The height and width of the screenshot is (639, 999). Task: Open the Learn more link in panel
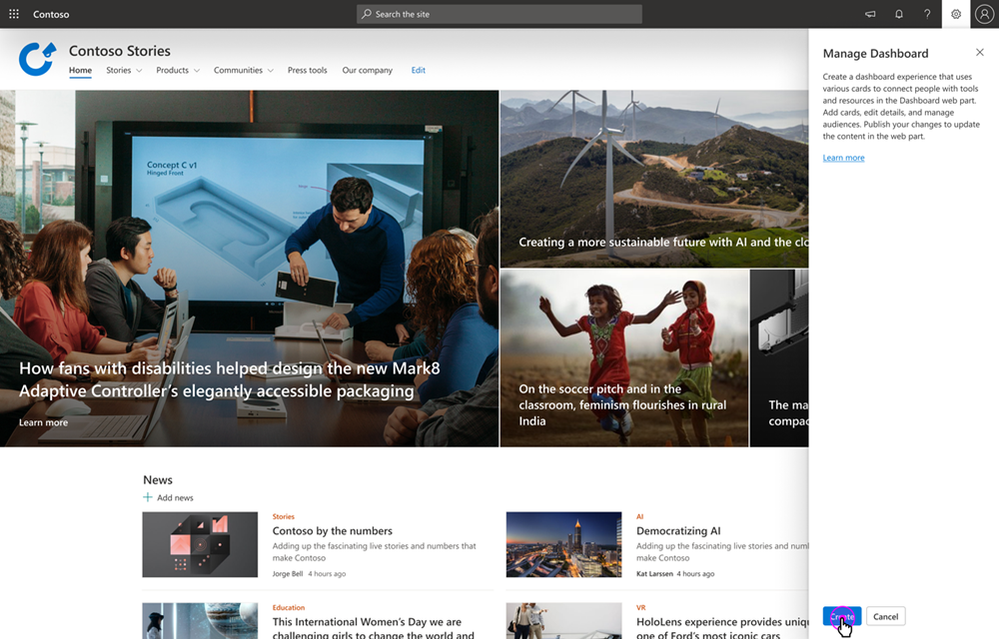[844, 157]
